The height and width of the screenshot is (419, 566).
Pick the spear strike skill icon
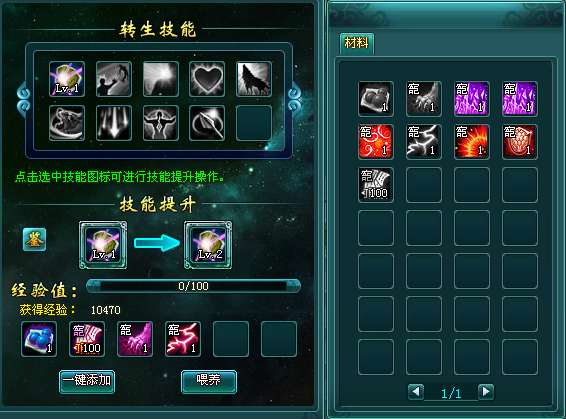207,123
